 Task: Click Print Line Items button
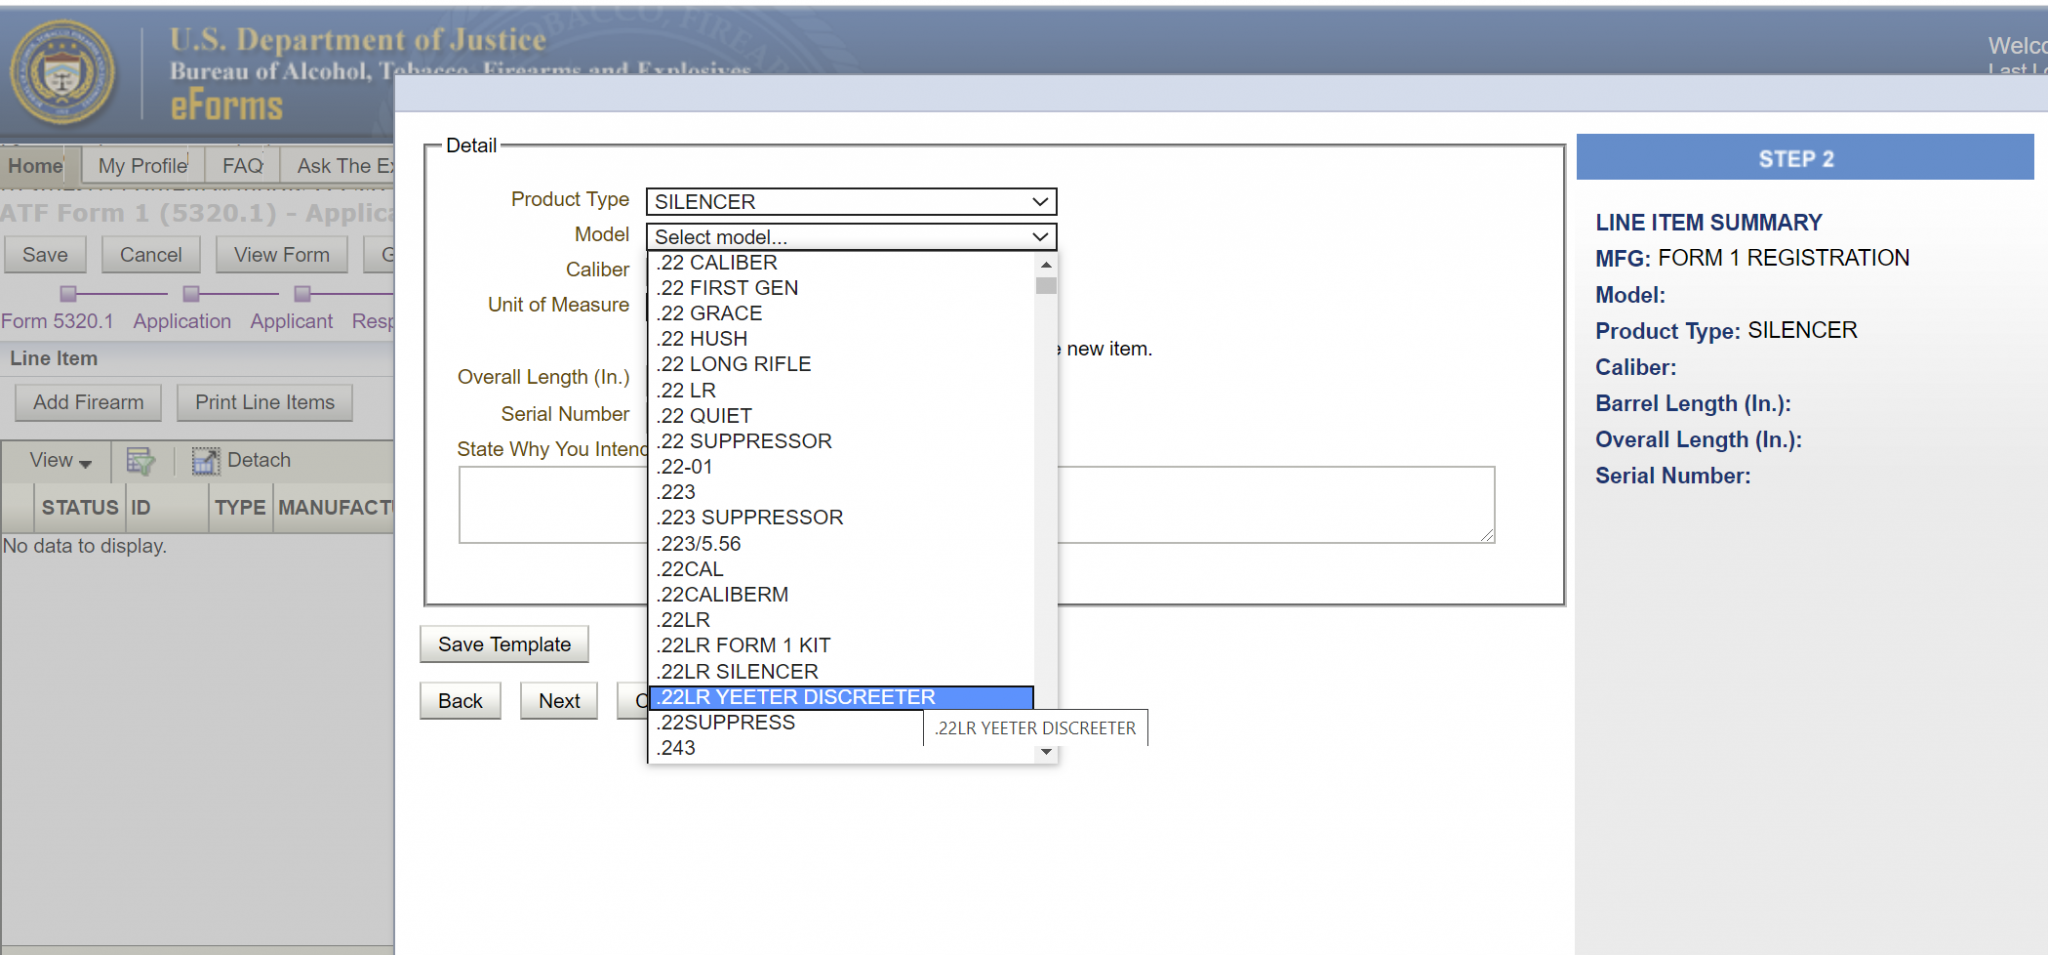point(265,402)
